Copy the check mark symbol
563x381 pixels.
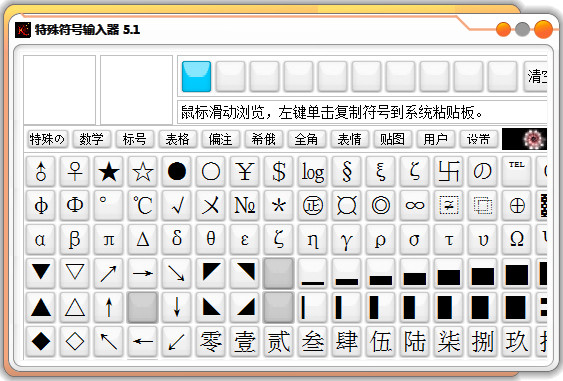[x=176, y=205]
